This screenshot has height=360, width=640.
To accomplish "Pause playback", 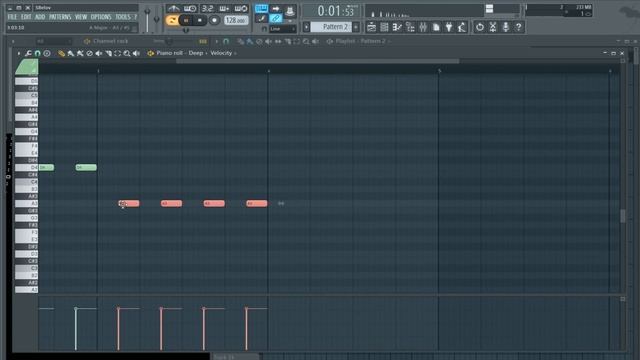I will [186, 20].
